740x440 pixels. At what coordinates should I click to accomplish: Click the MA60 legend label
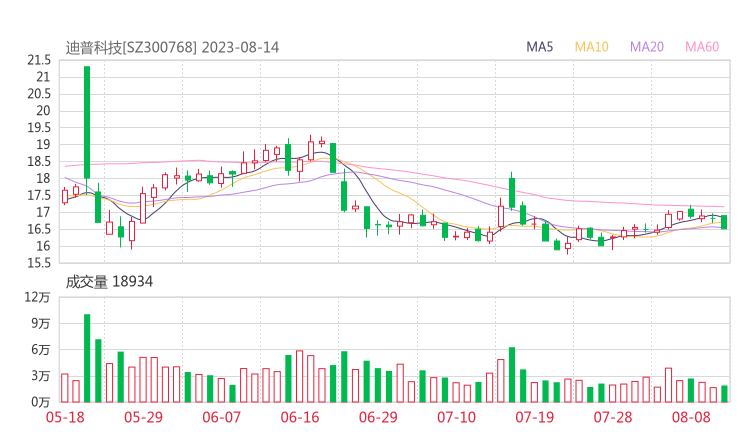702,47
